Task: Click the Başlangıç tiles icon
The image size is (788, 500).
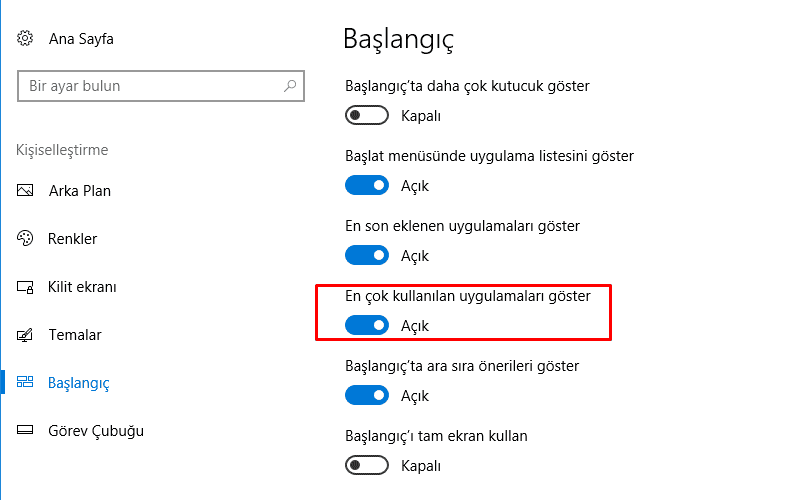Action: (x=26, y=383)
